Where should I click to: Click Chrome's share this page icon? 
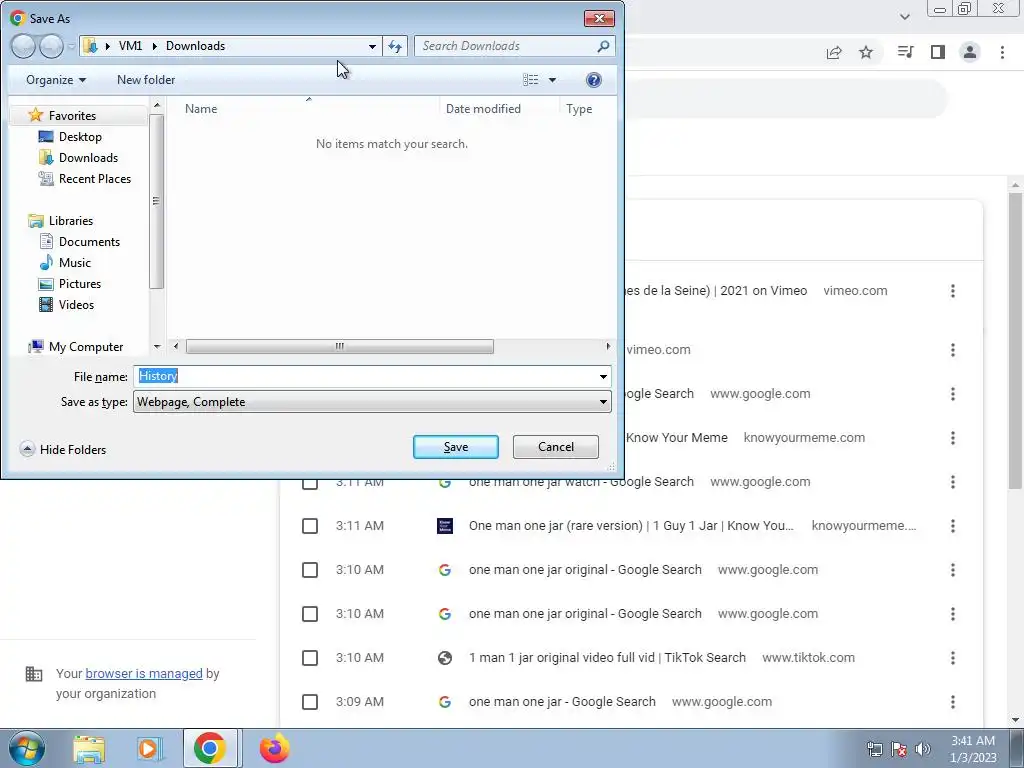pyautogui.click(x=834, y=52)
